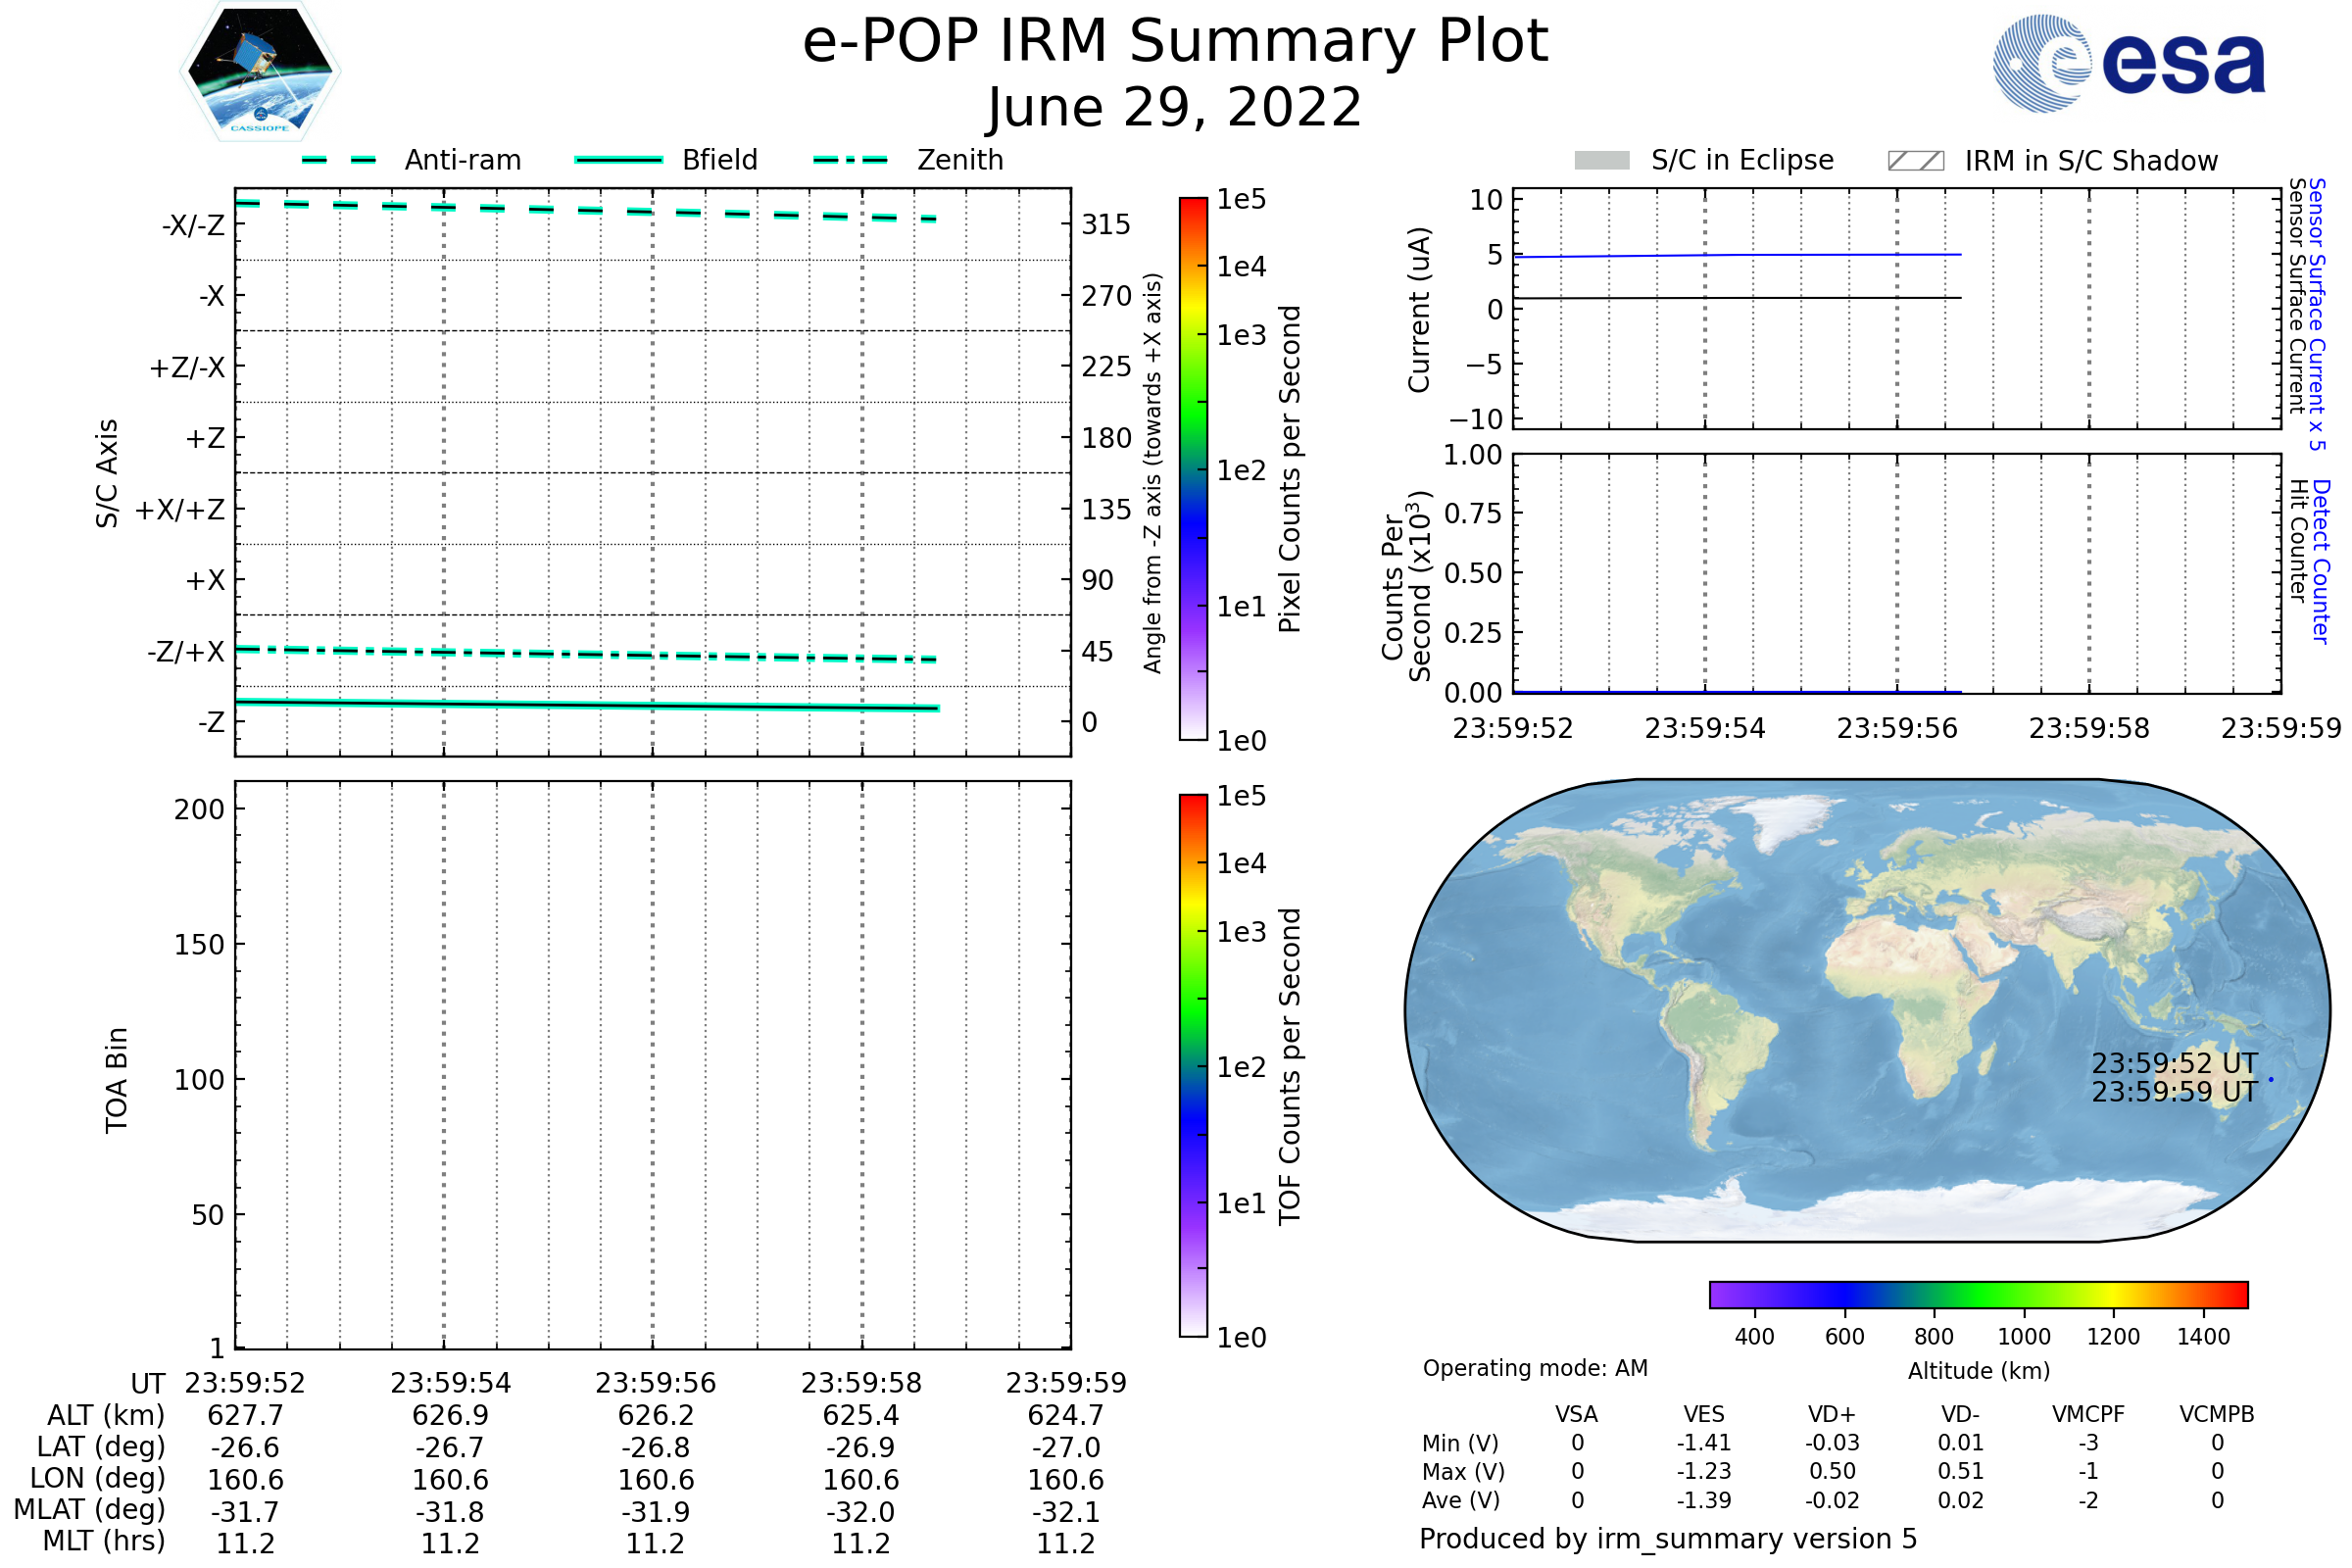Screen dimensions: 2352x1568
Task: Click the Pixel Counts per Second colorbar
Action: (1193, 468)
